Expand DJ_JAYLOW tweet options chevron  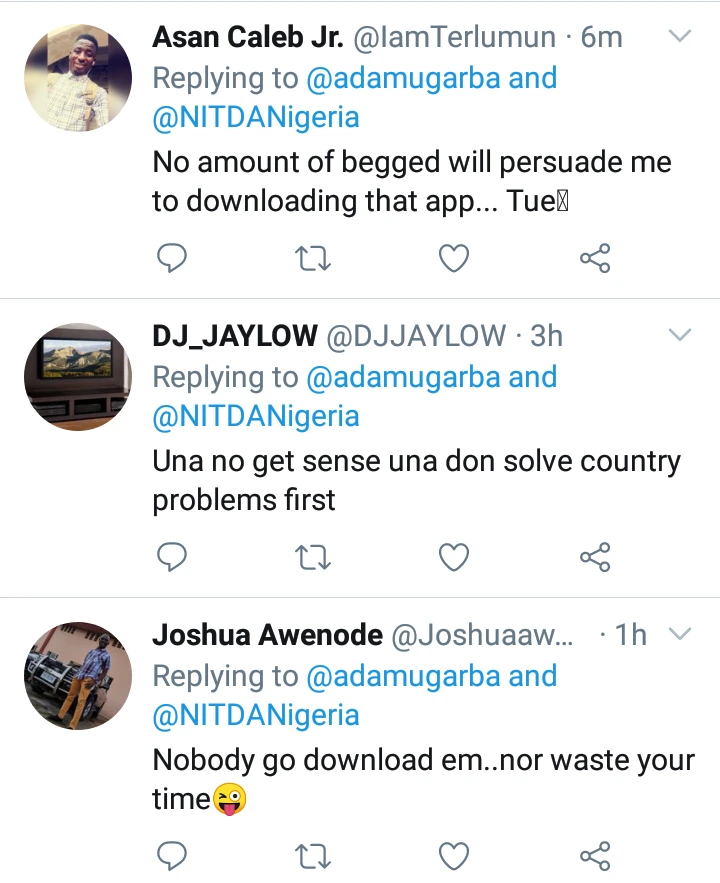(x=679, y=335)
